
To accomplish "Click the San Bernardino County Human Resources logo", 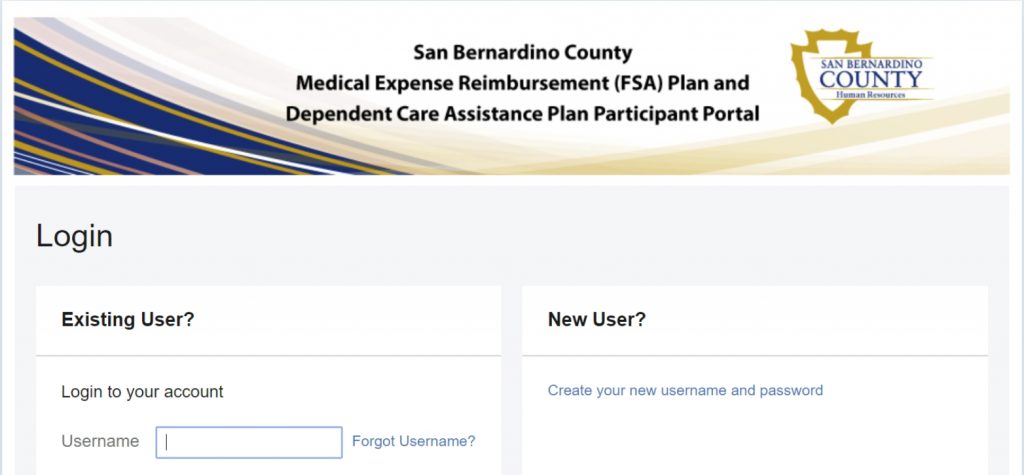I will (x=861, y=76).
